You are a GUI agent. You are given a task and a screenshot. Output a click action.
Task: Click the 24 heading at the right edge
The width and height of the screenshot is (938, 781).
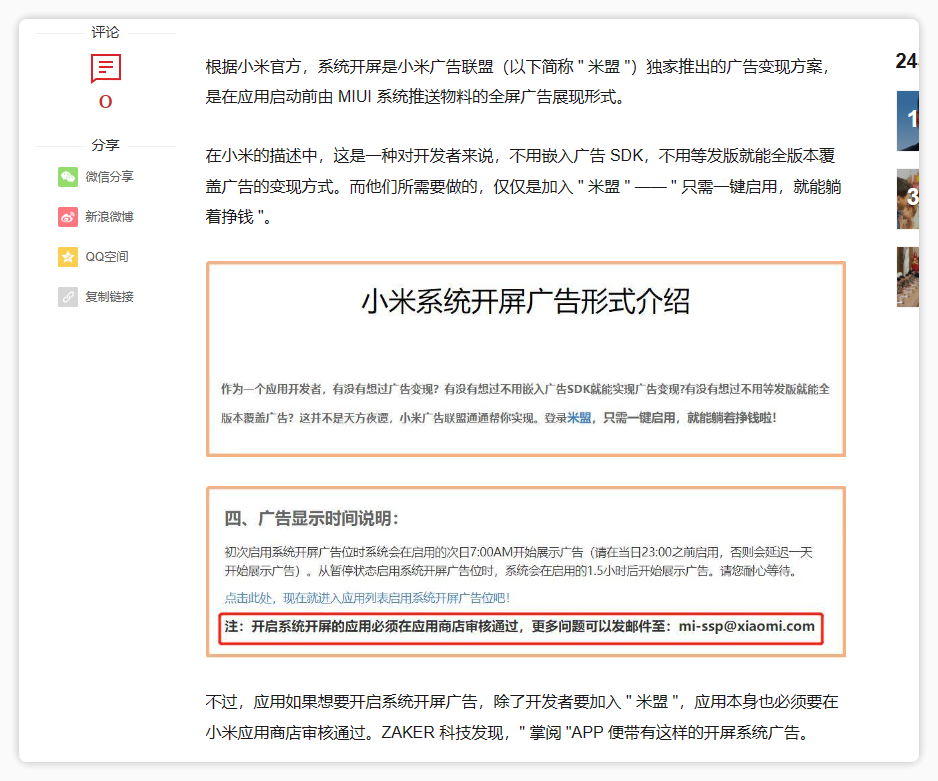point(907,61)
